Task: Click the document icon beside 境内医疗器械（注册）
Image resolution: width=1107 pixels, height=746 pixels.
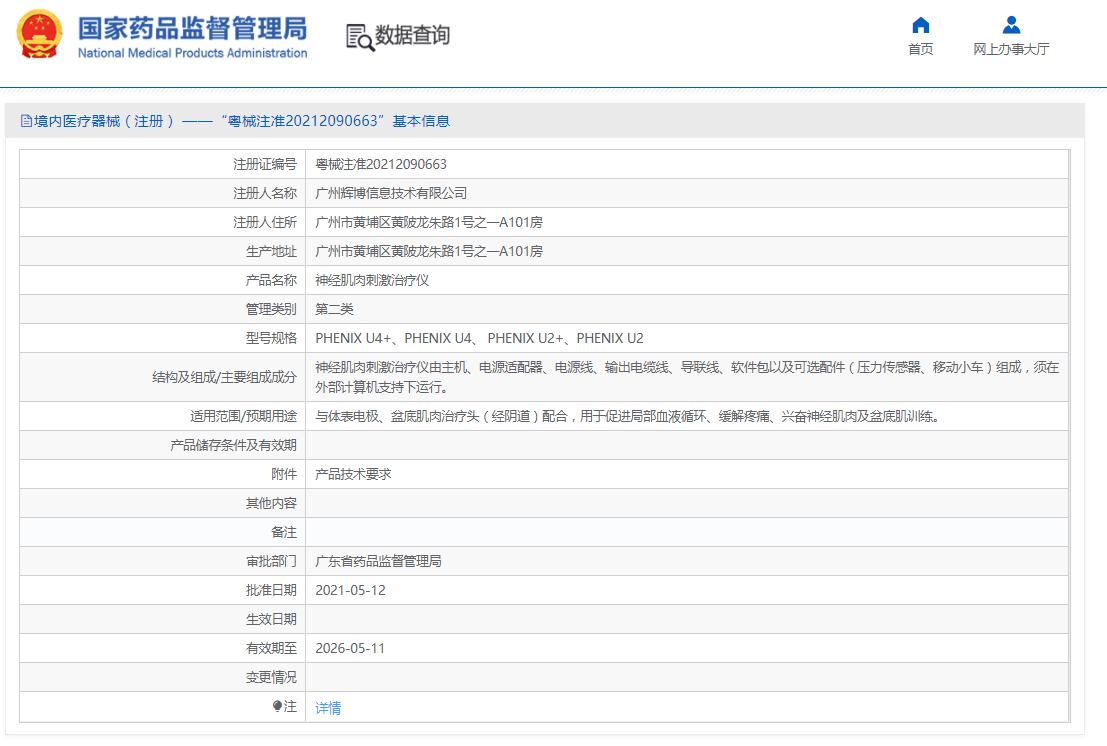Action: coord(25,120)
